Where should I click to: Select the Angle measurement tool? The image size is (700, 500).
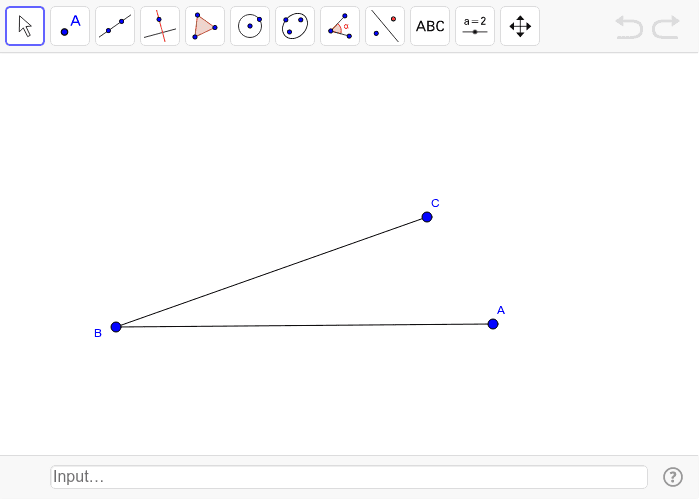[340, 26]
